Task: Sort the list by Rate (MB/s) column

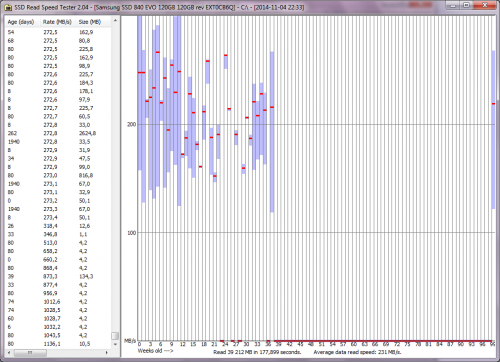Action: (x=58, y=22)
